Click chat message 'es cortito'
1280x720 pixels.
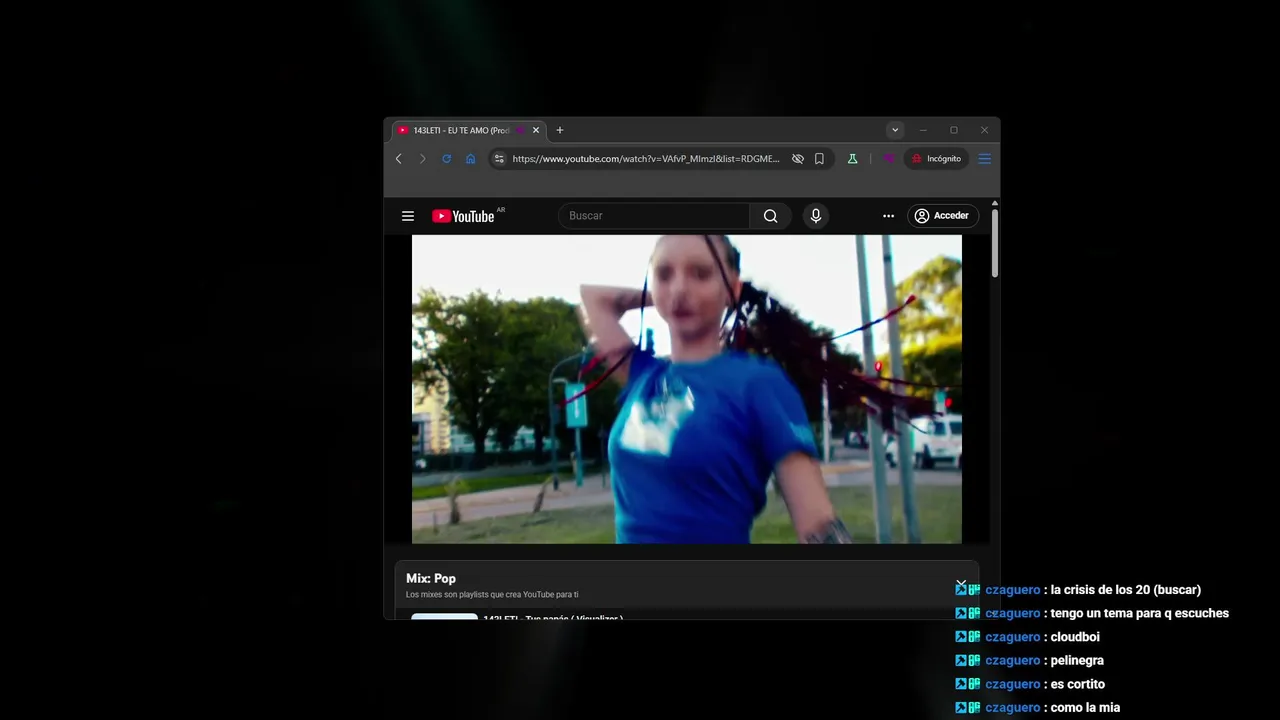coord(1078,685)
